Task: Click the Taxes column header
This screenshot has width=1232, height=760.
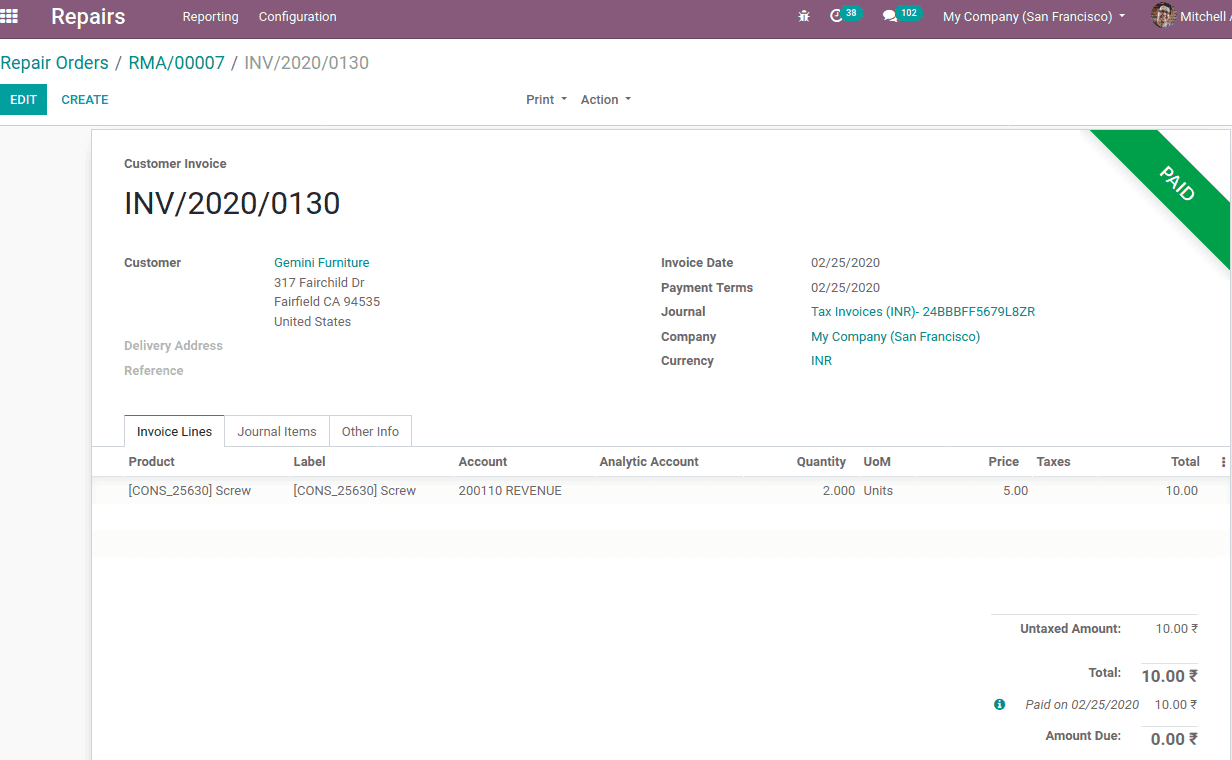Action: [x=1053, y=462]
